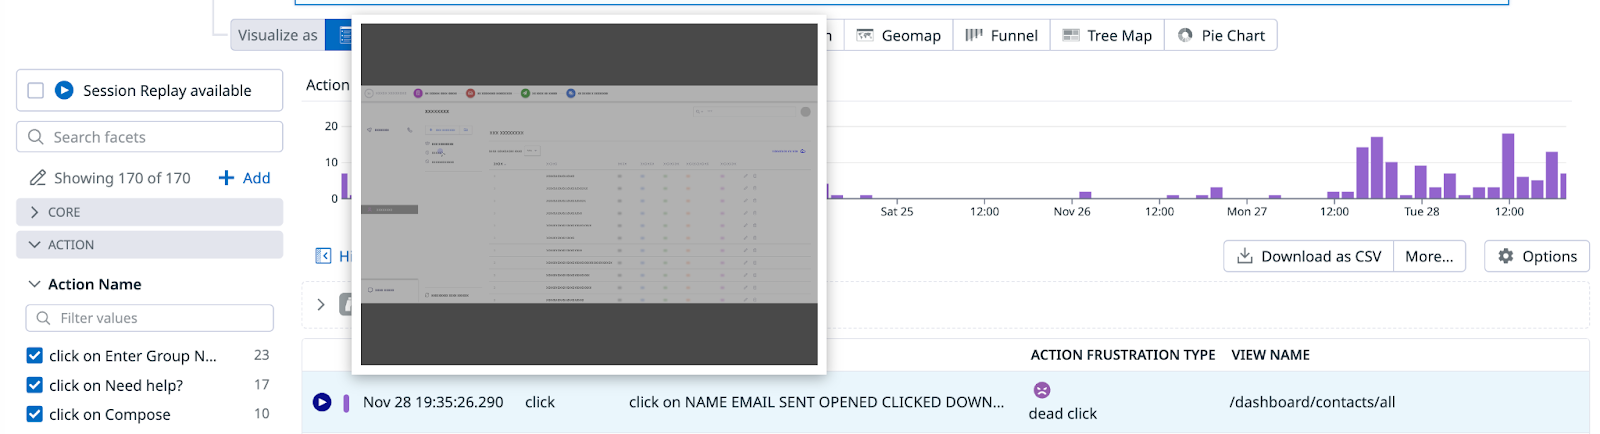This screenshot has width=1600, height=434.
Task: Collapse the ACTION facet group
Action: 35,245
